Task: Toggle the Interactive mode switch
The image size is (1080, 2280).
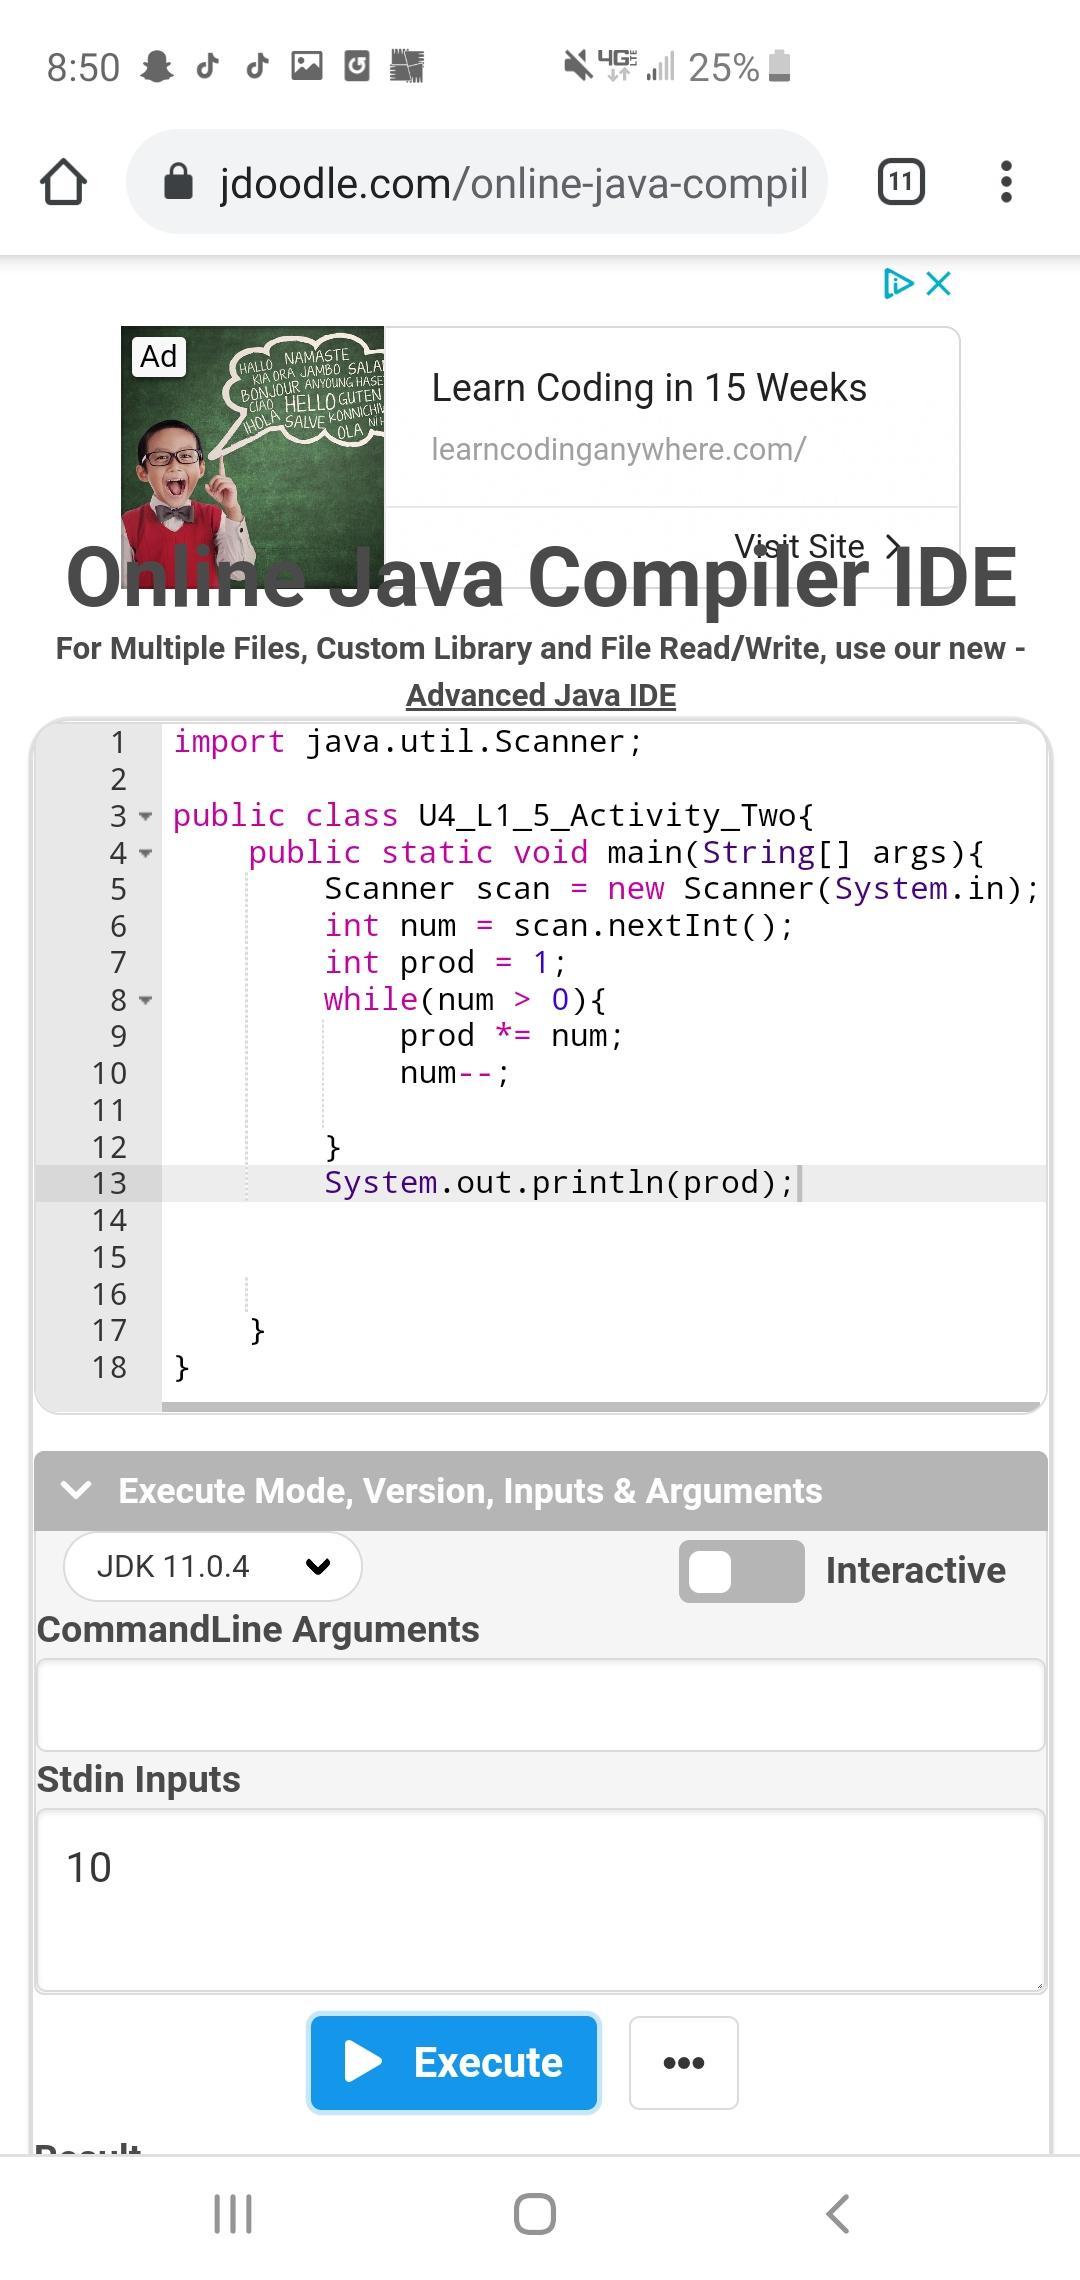Action: point(741,1571)
